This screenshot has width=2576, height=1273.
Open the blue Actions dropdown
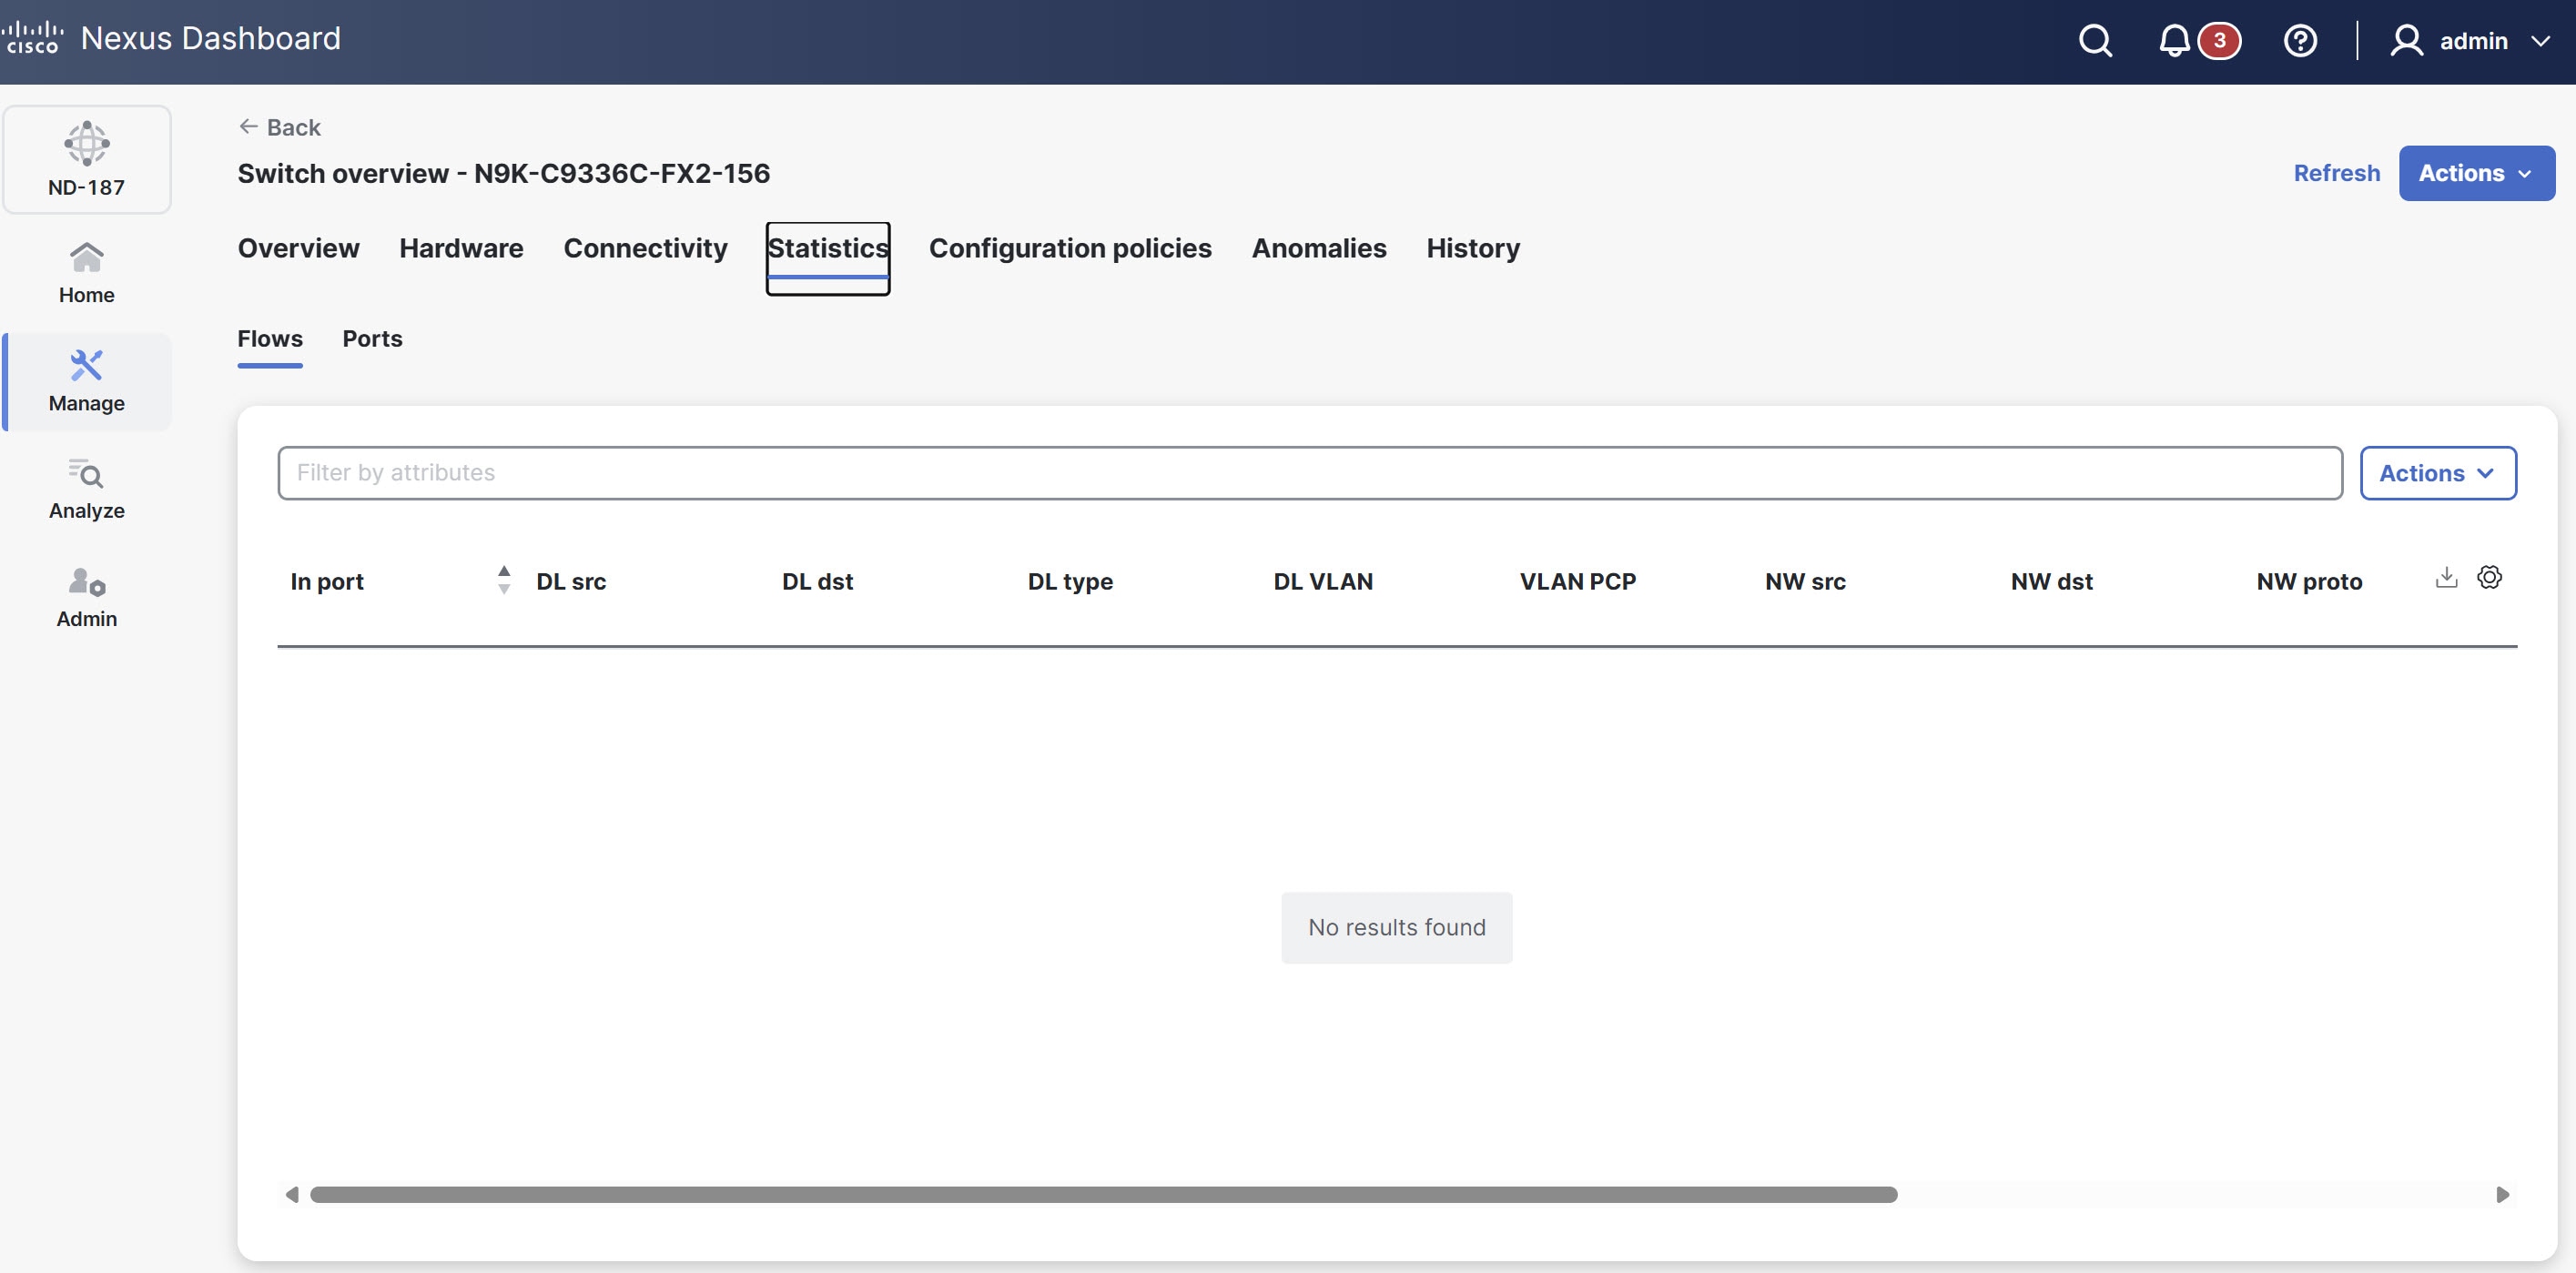tap(2476, 173)
